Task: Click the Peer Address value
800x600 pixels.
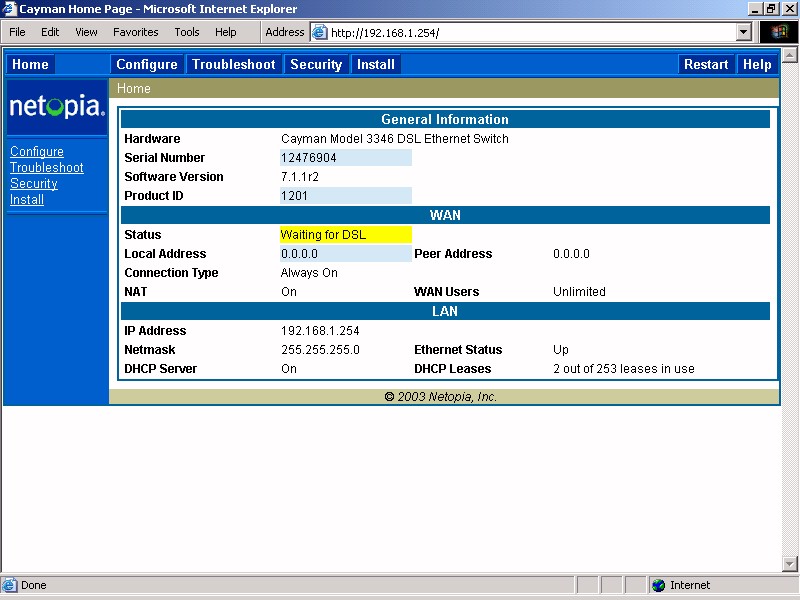Action: tap(571, 254)
